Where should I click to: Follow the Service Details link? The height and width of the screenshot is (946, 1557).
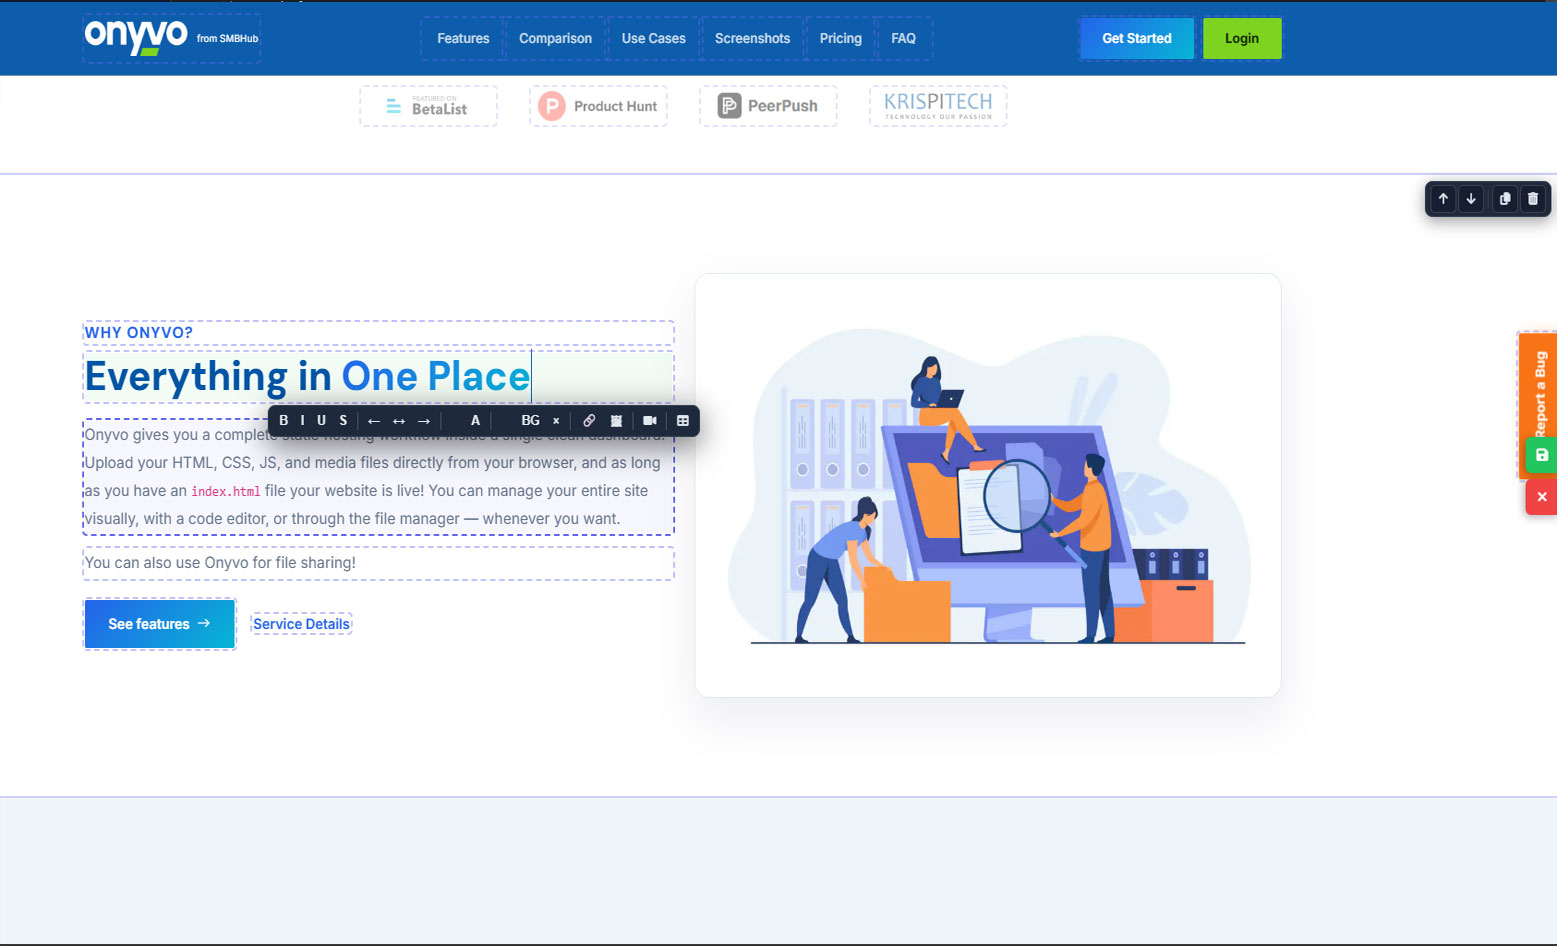(301, 624)
